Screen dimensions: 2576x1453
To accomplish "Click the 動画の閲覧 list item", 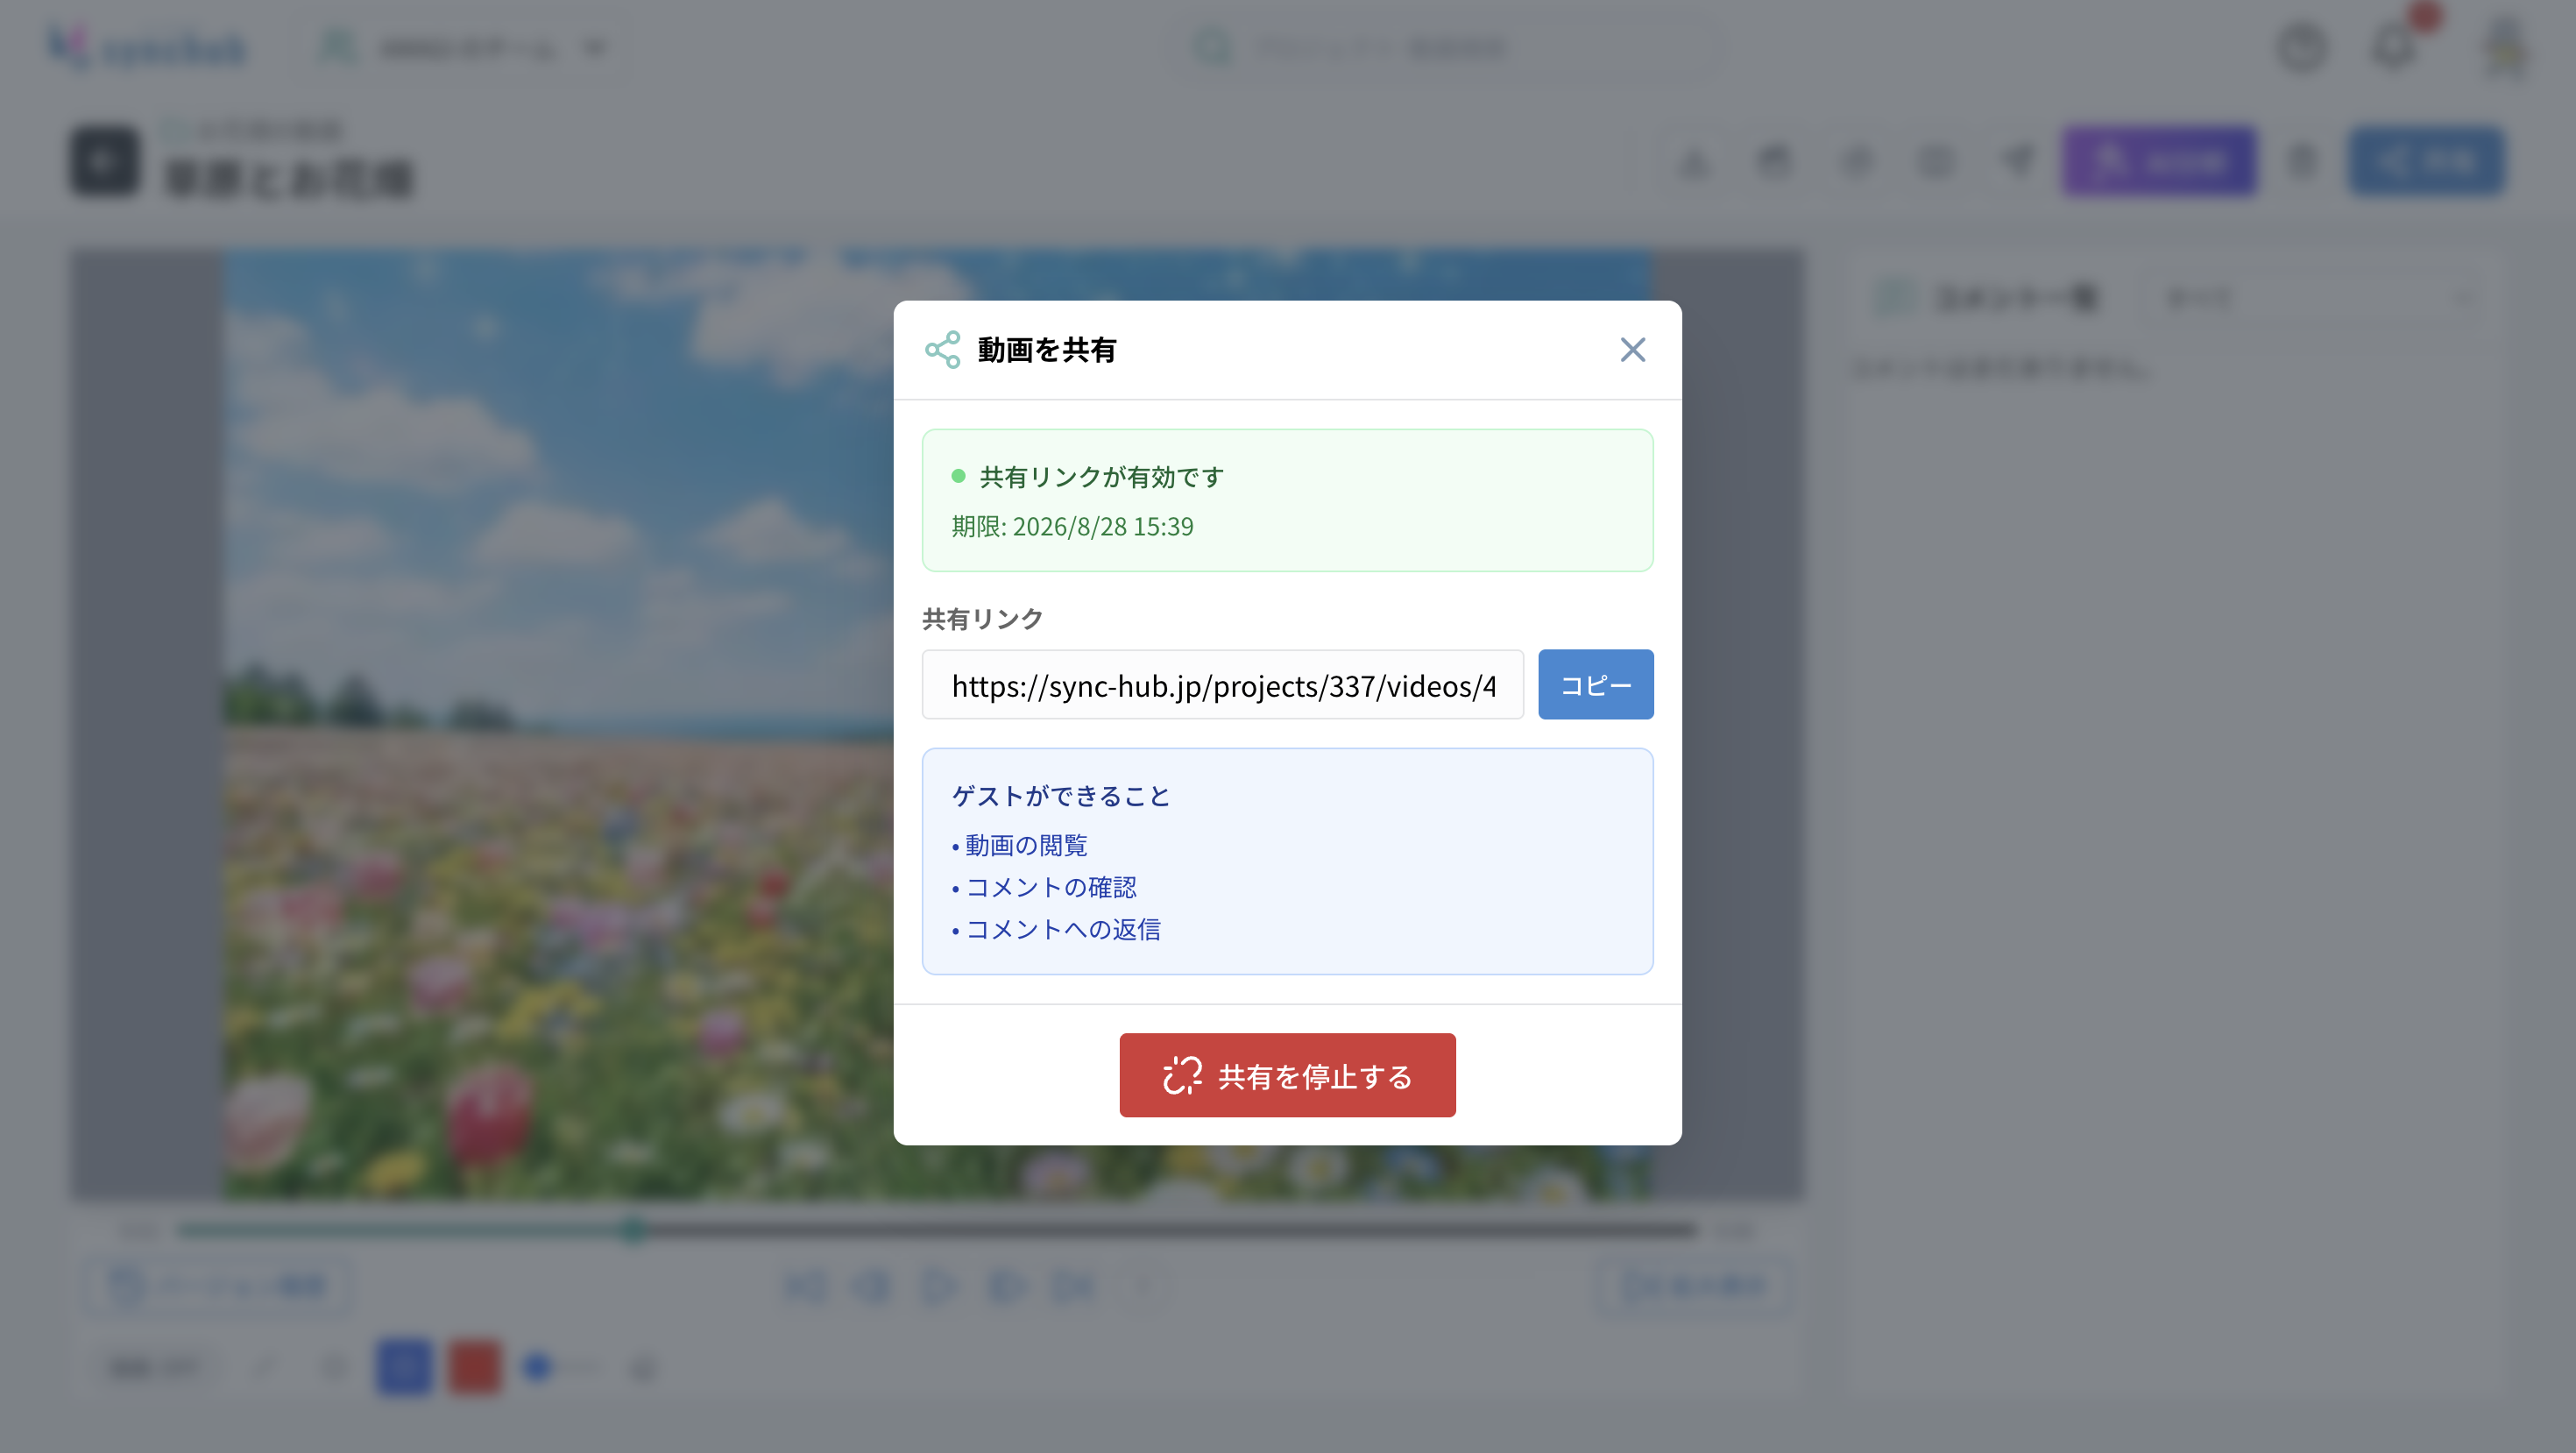I will 1025,846.
